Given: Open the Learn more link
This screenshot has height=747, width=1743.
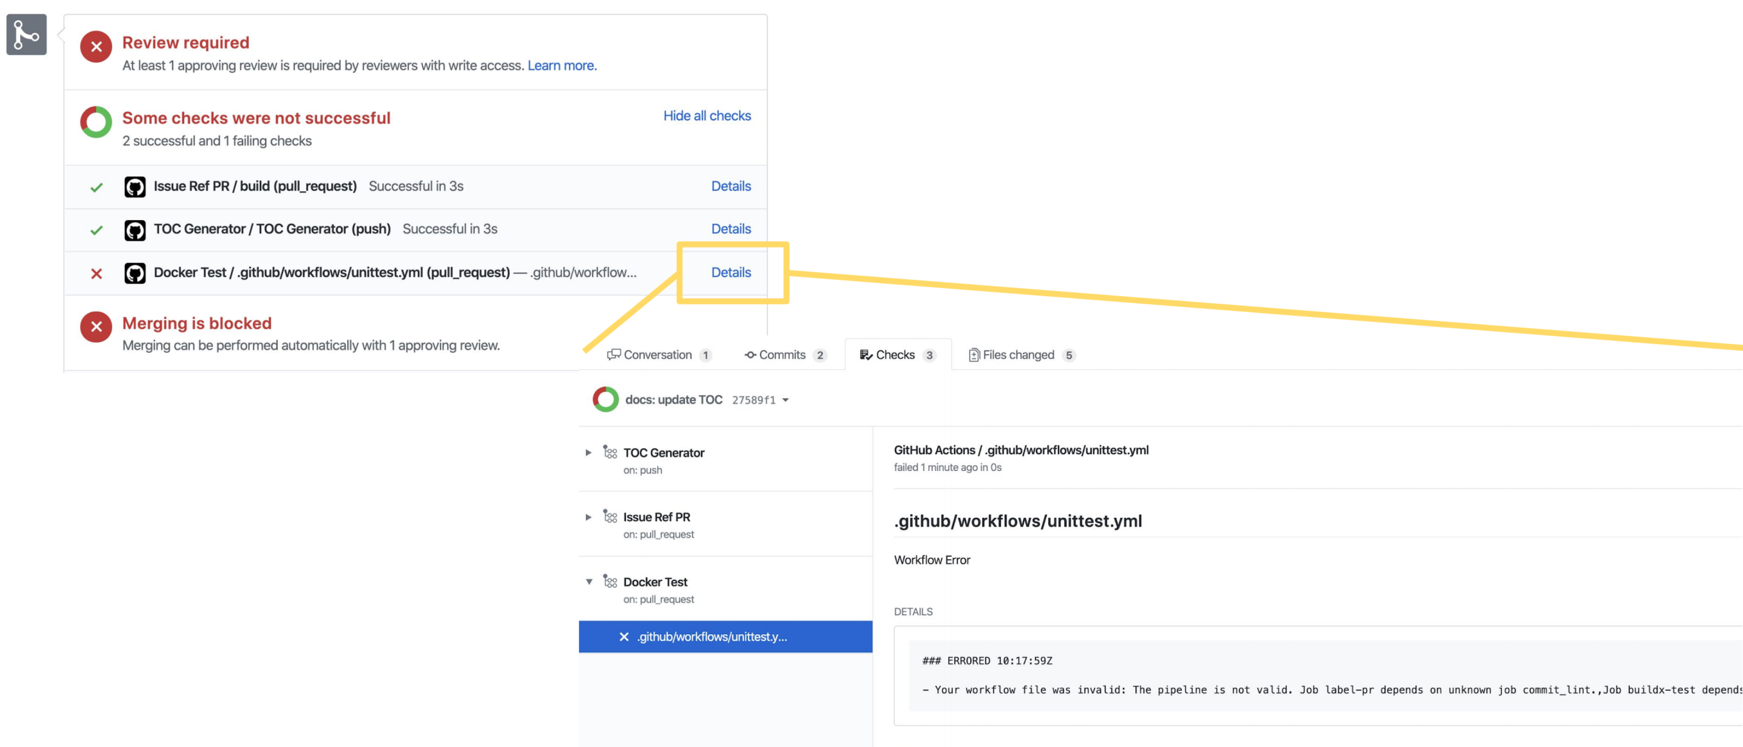Looking at the screenshot, I should 562,66.
